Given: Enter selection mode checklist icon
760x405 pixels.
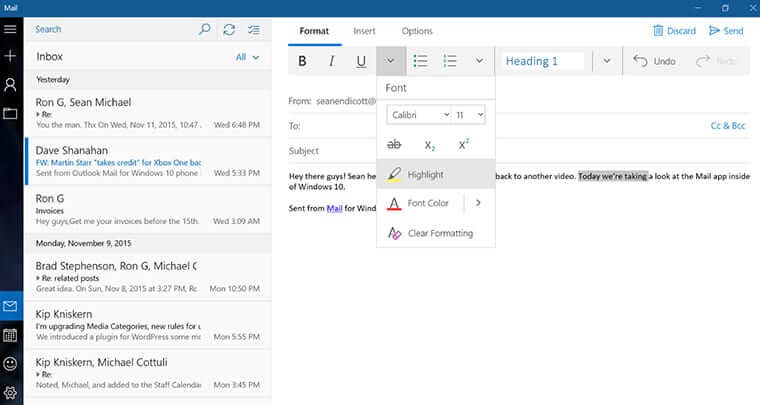Looking at the screenshot, I should click(x=254, y=30).
